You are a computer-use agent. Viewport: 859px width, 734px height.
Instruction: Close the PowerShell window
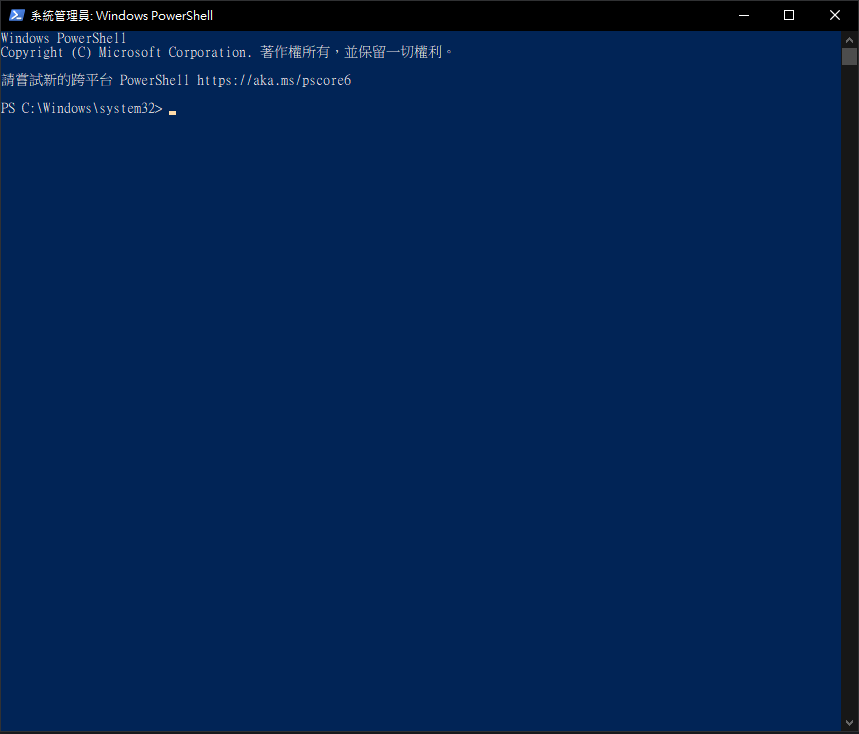click(x=835, y=15)
